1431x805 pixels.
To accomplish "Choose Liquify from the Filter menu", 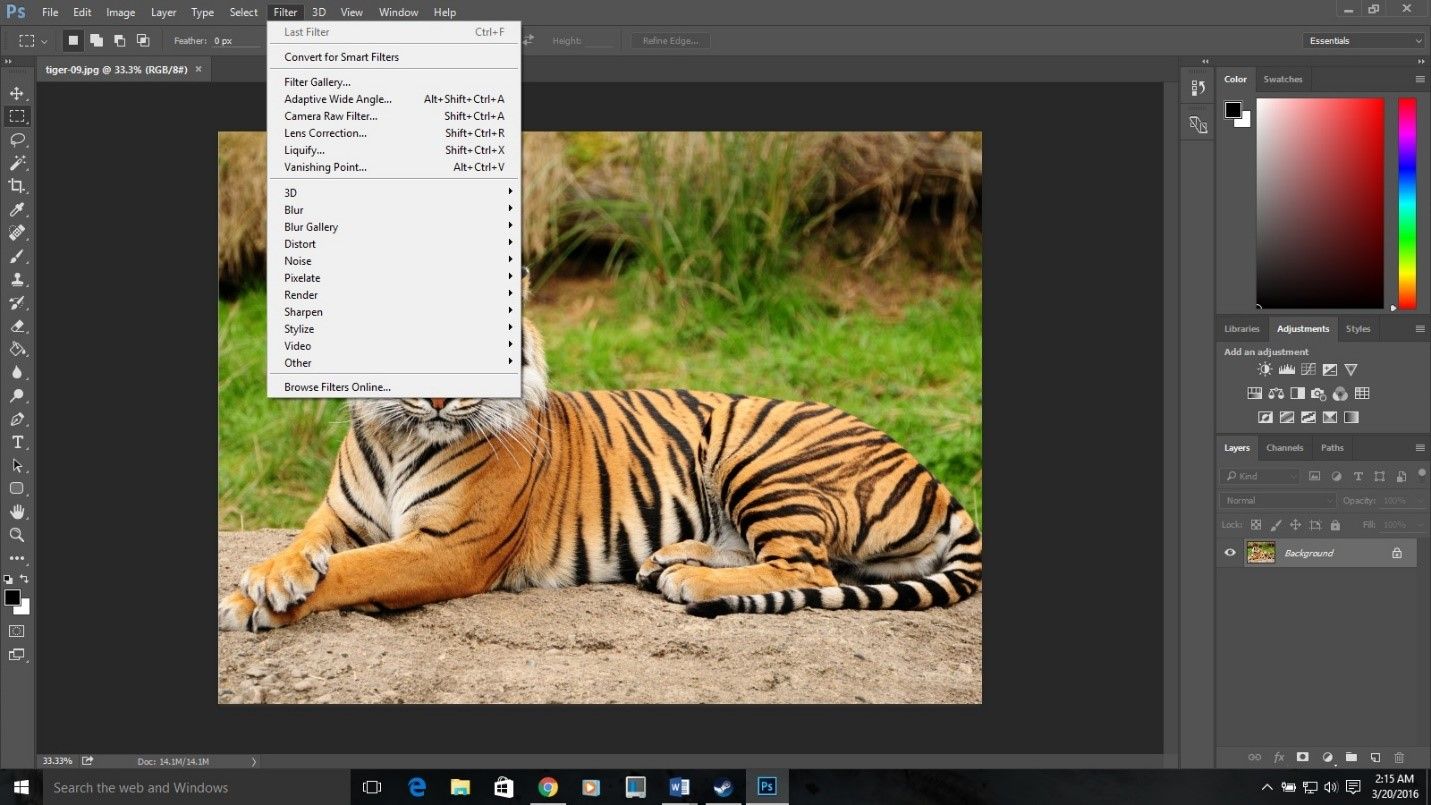I will tap(303, 150).
